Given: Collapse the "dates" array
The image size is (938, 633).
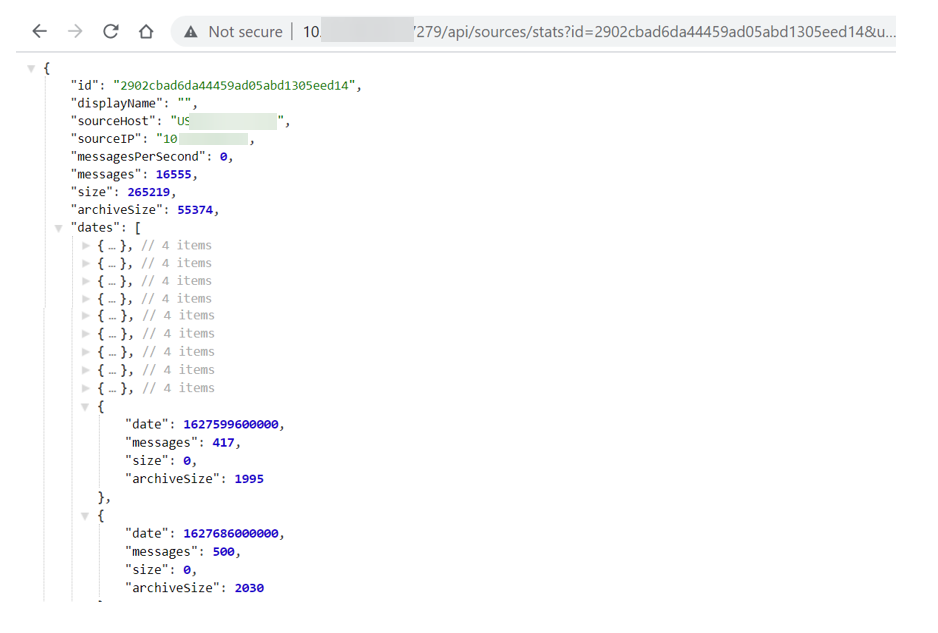Looking at the screenshot, I should tap(59, 228).
